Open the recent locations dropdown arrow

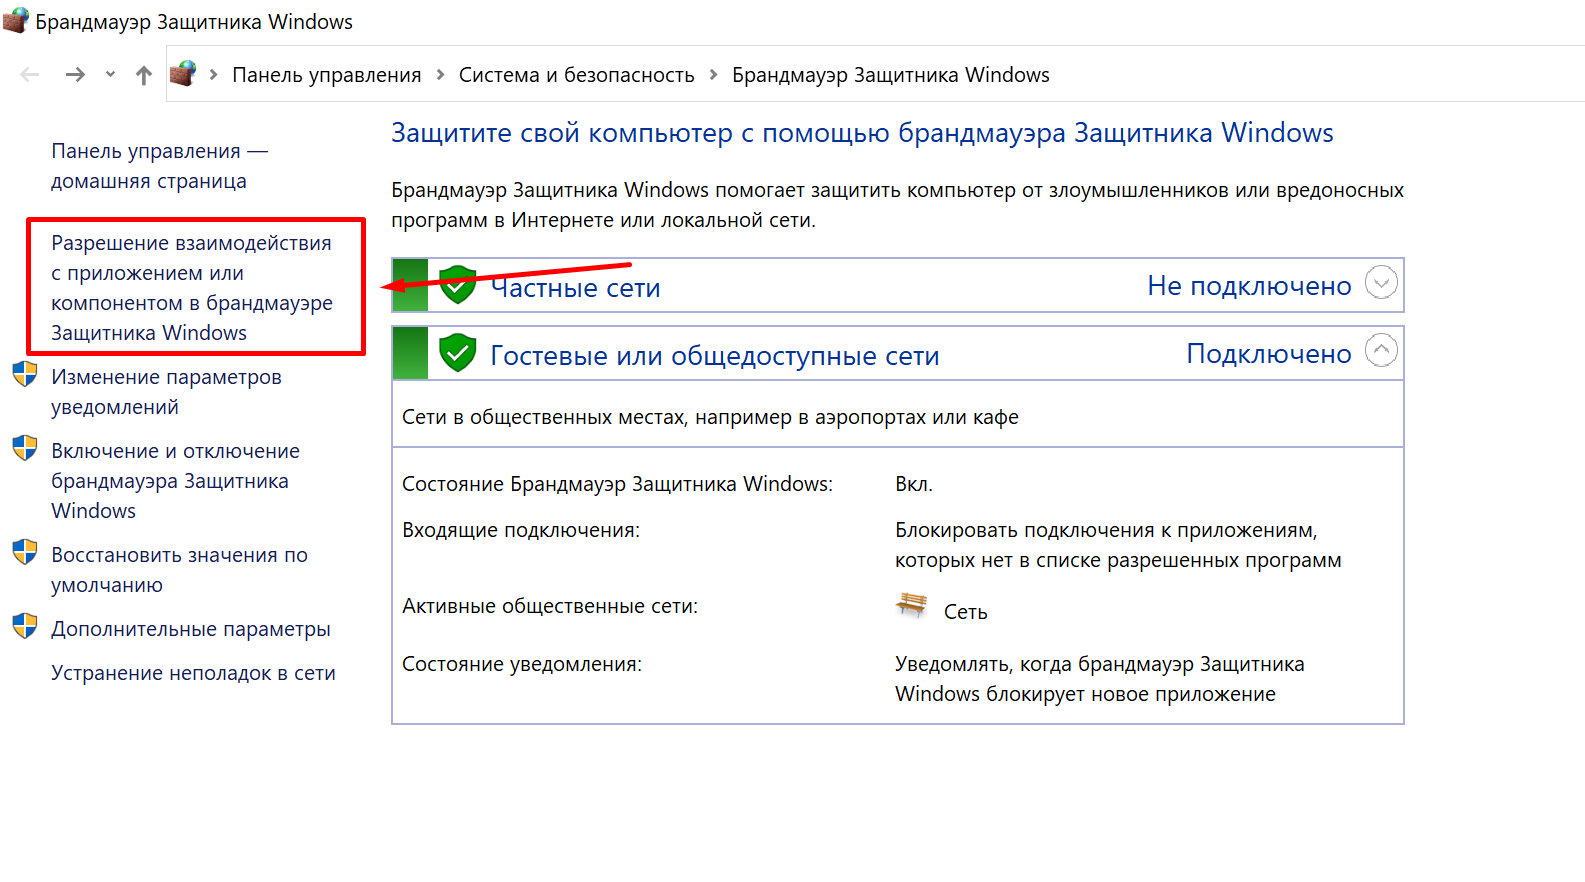click(x=110, y=74)
